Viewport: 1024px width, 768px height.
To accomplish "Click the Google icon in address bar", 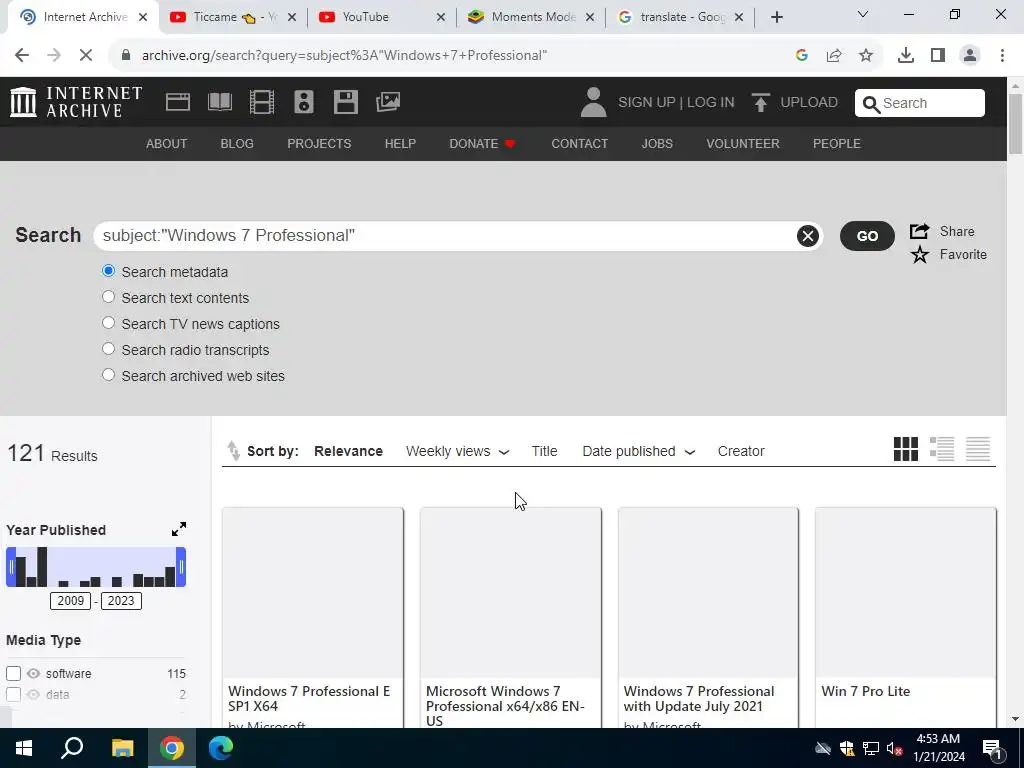I will click(x=802, y=56).
